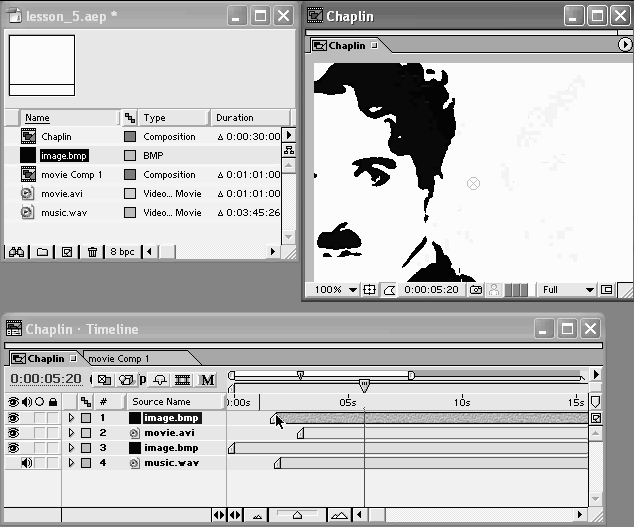Screen dimensions: 634x527
Task: Select the Chaplin tab in Timeline
Action: 45,358
